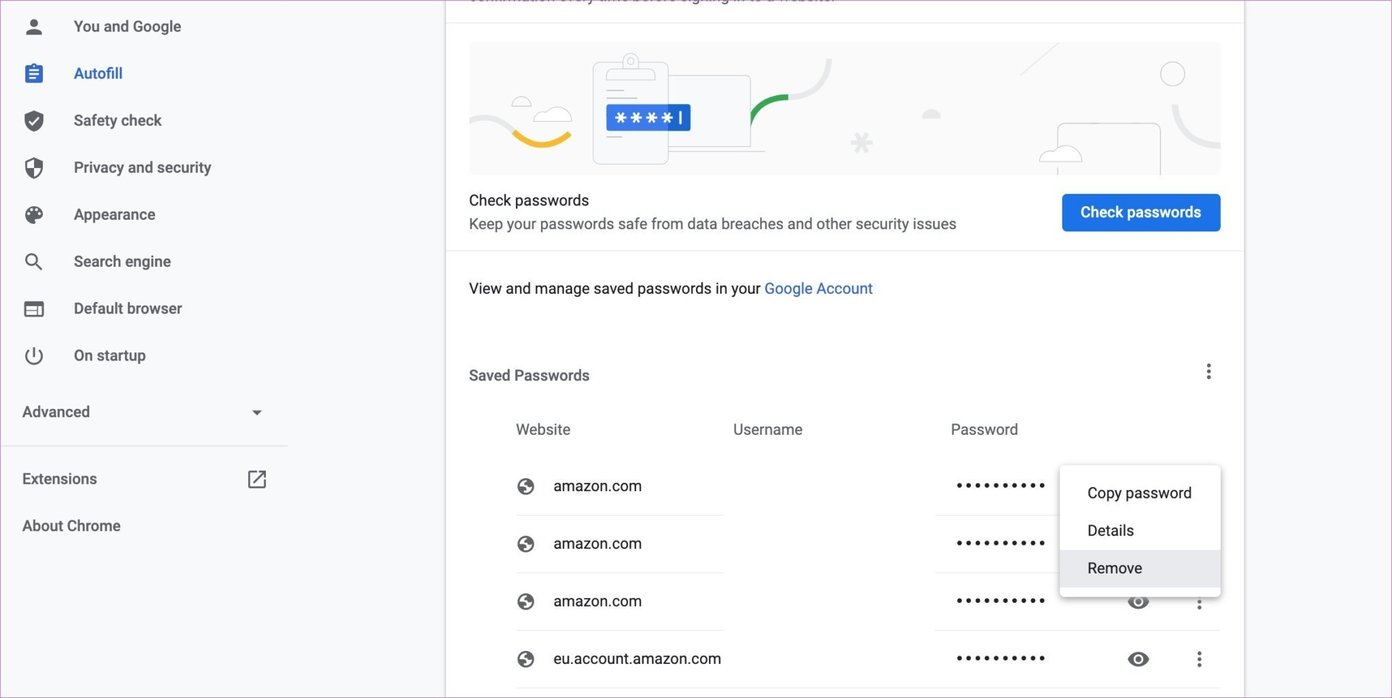Open Extensions external link icon

257,479
